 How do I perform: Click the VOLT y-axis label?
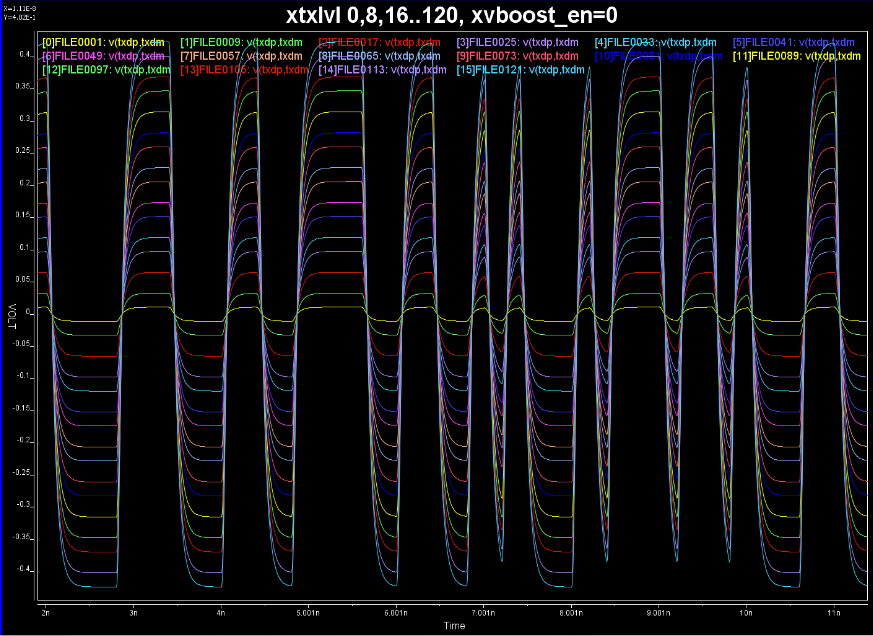pos(14,314)
